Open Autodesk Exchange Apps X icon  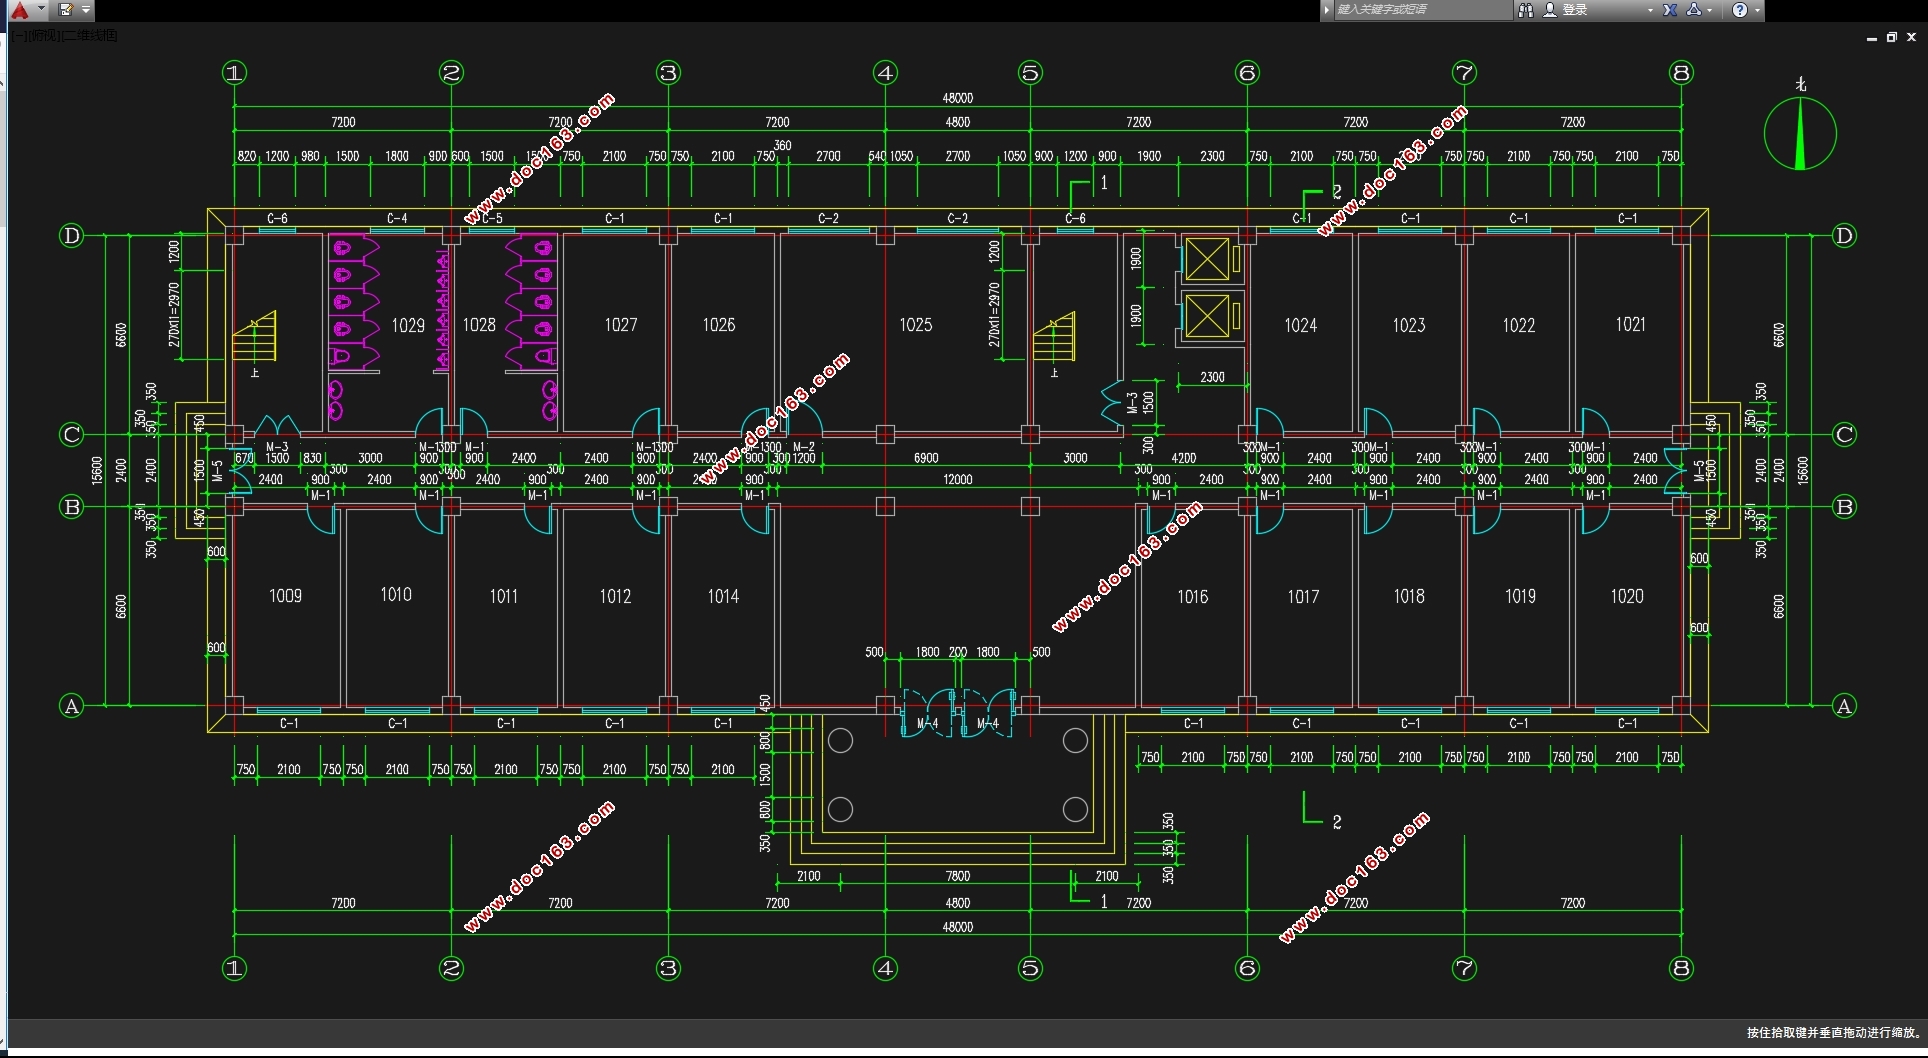click(x=1670, y=10)
